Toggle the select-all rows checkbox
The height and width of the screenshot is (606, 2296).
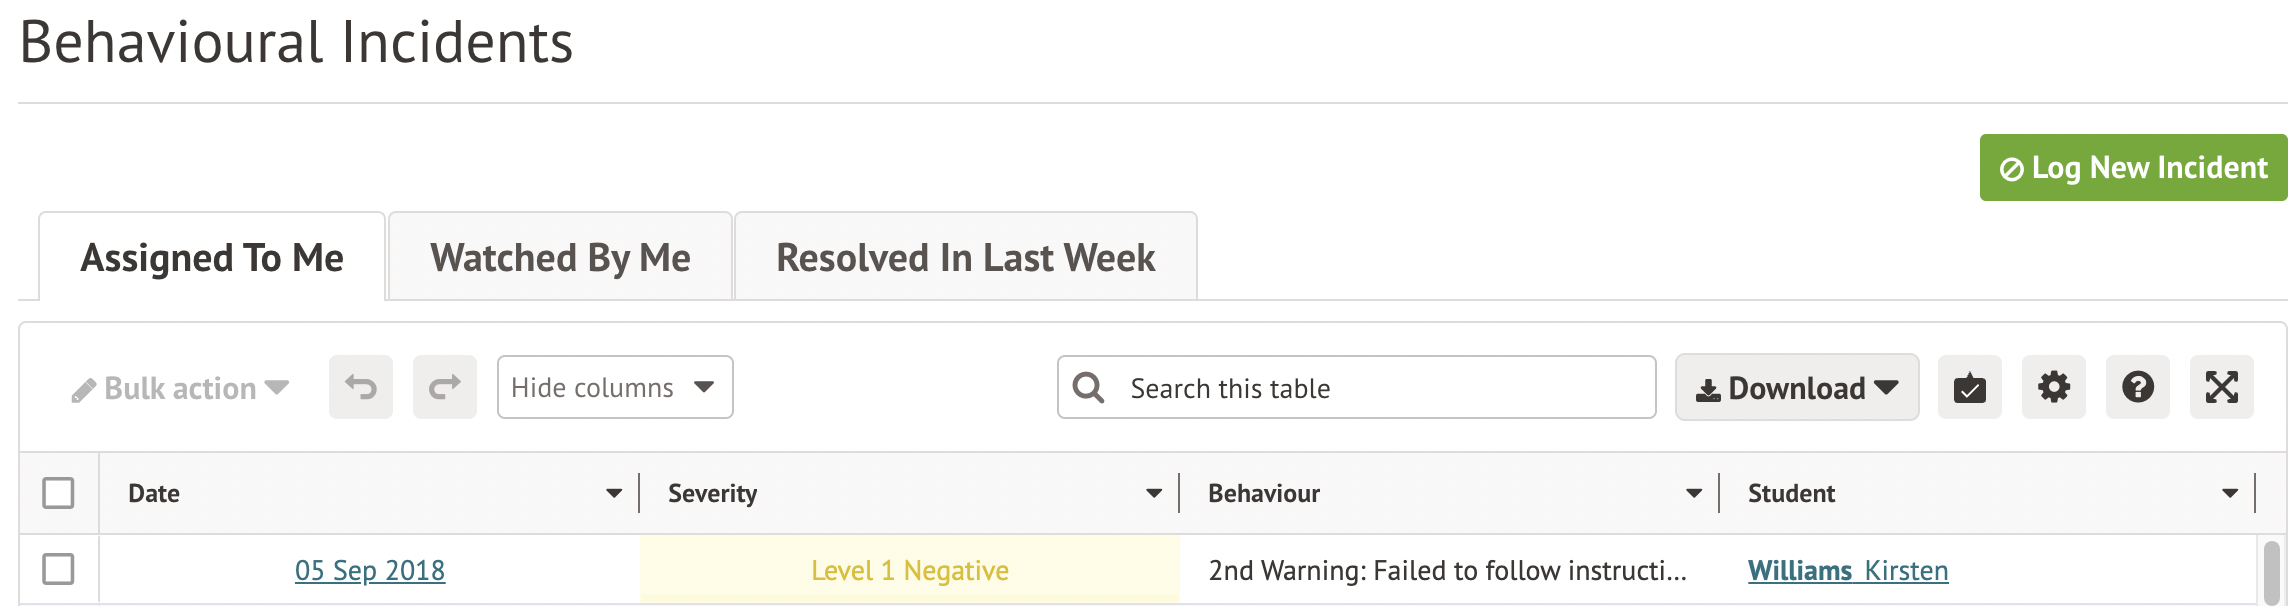tap(58, 493)
